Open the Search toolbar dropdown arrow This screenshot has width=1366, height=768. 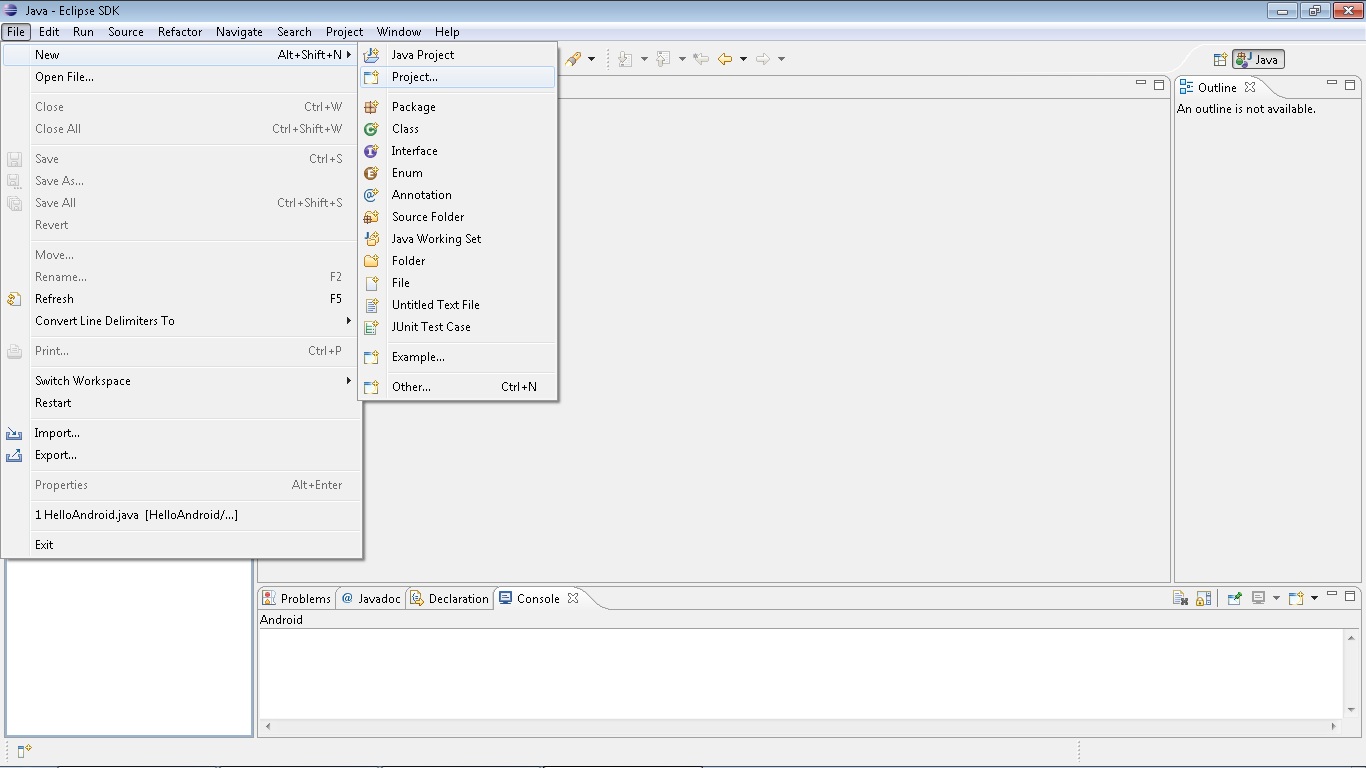[591, 59]
